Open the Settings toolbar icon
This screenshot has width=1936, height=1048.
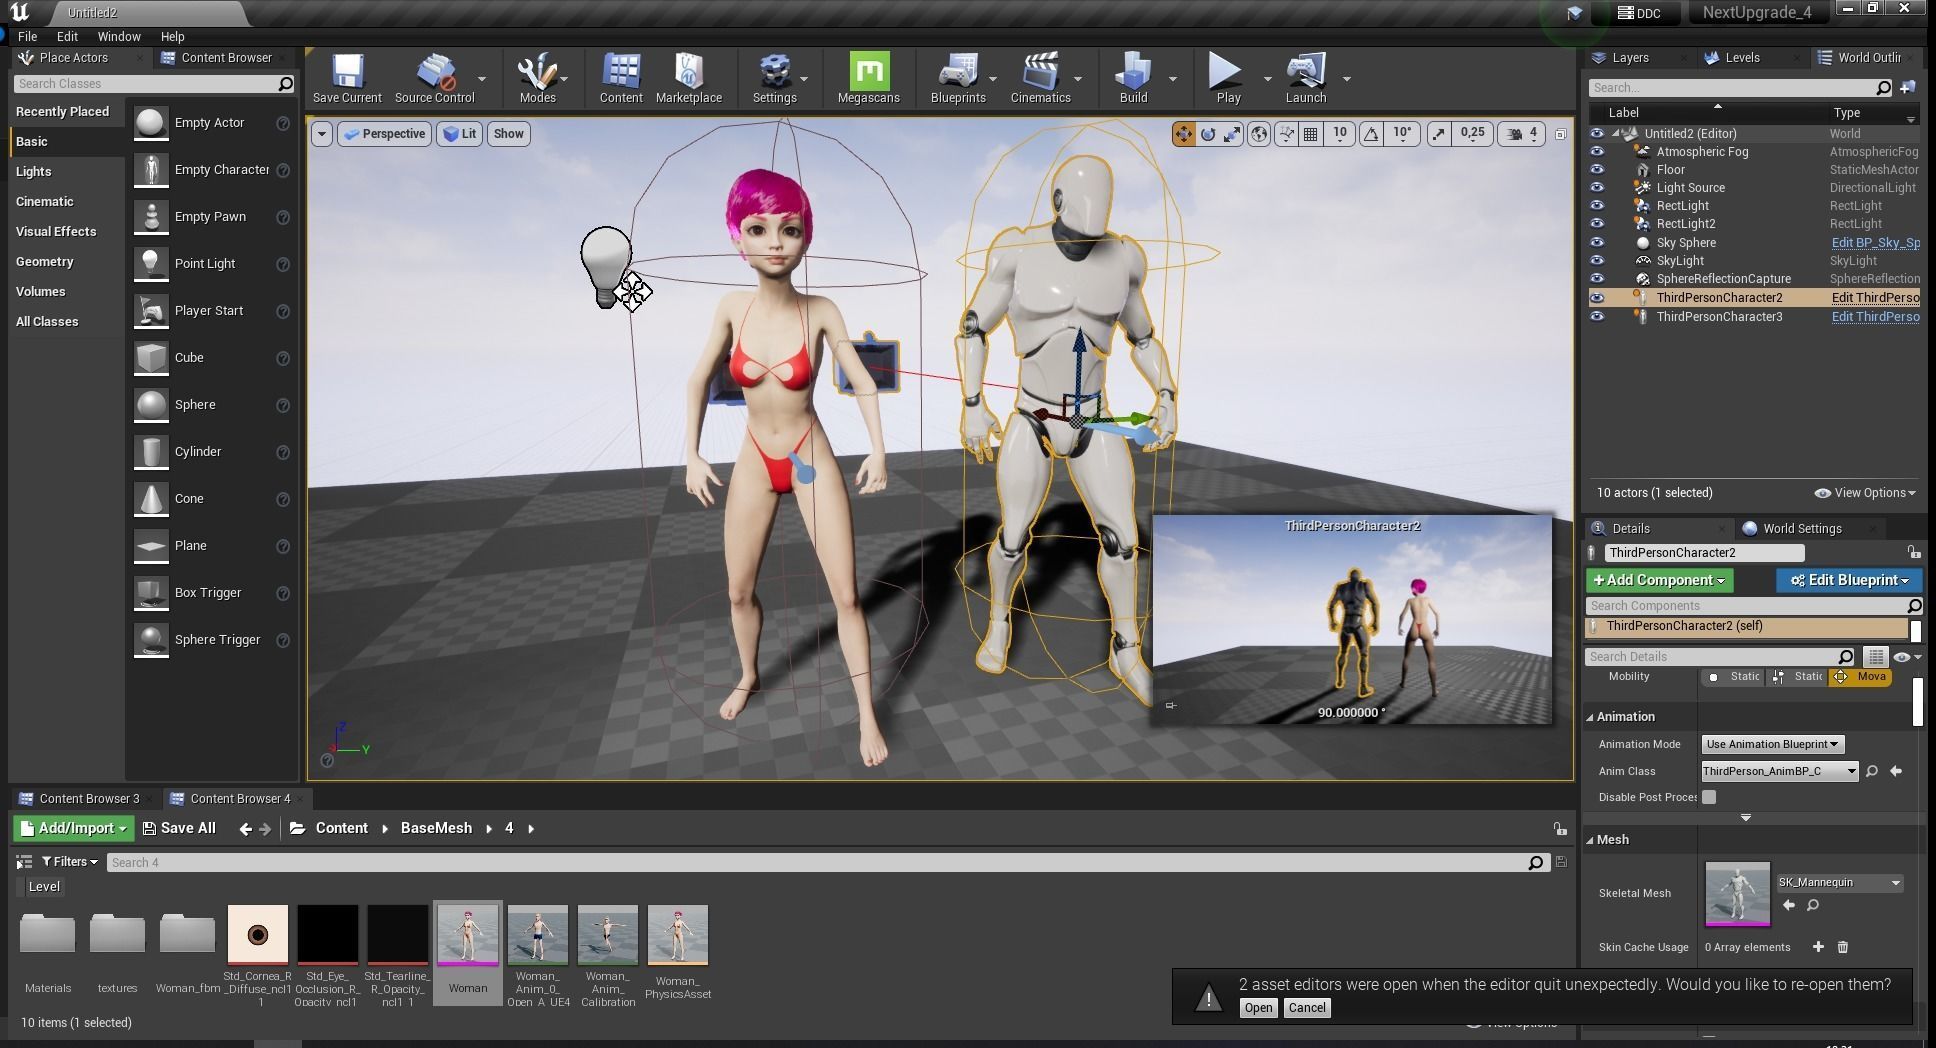[x=774, y=78]
